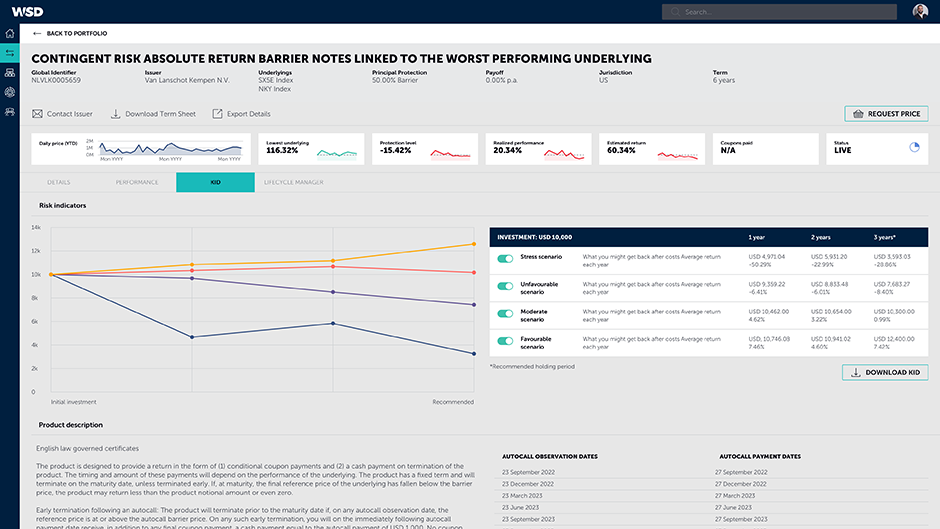The image size is (940, 529).
Task: Click the 6 years term value
Action: pyautogui.click(x=724, y=80)
